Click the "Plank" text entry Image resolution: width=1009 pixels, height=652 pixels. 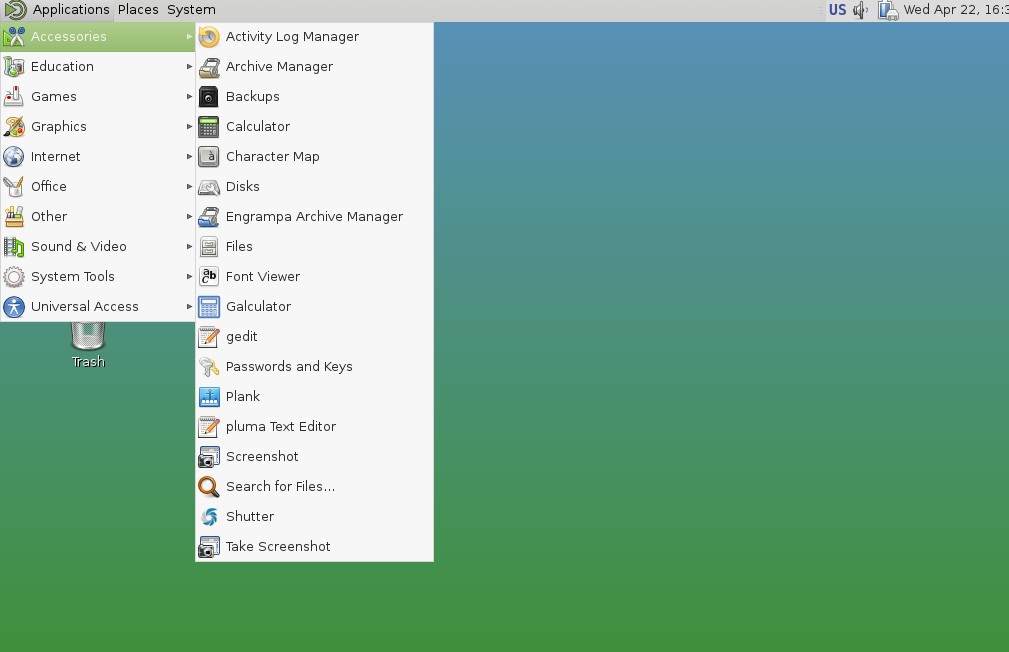(243, 396)
